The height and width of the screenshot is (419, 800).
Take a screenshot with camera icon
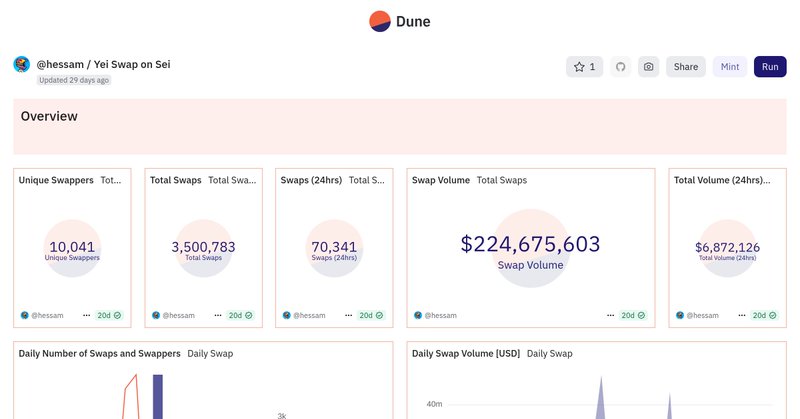point(648,67)
